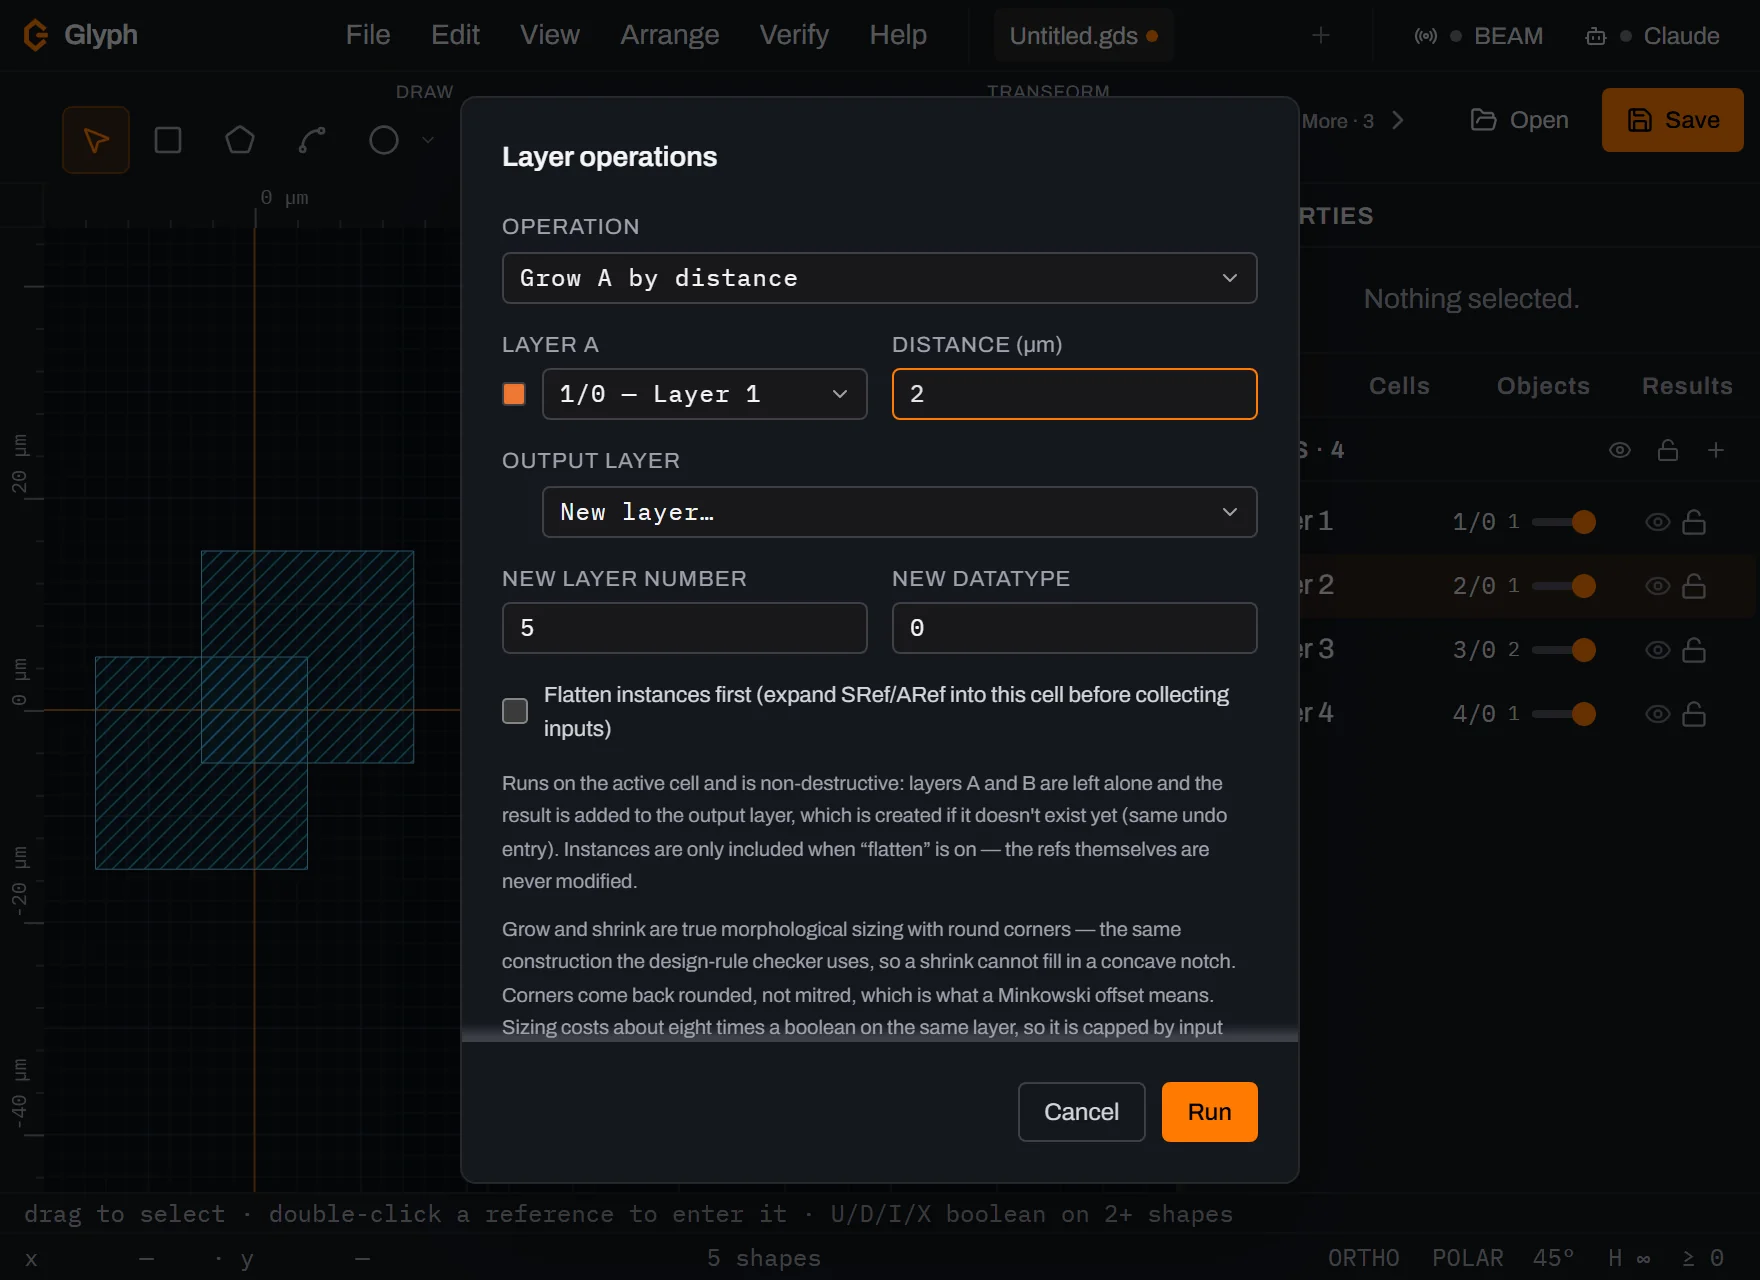Click the Distance (µm) input field

pyautogui.click(x=1075, y=394)
